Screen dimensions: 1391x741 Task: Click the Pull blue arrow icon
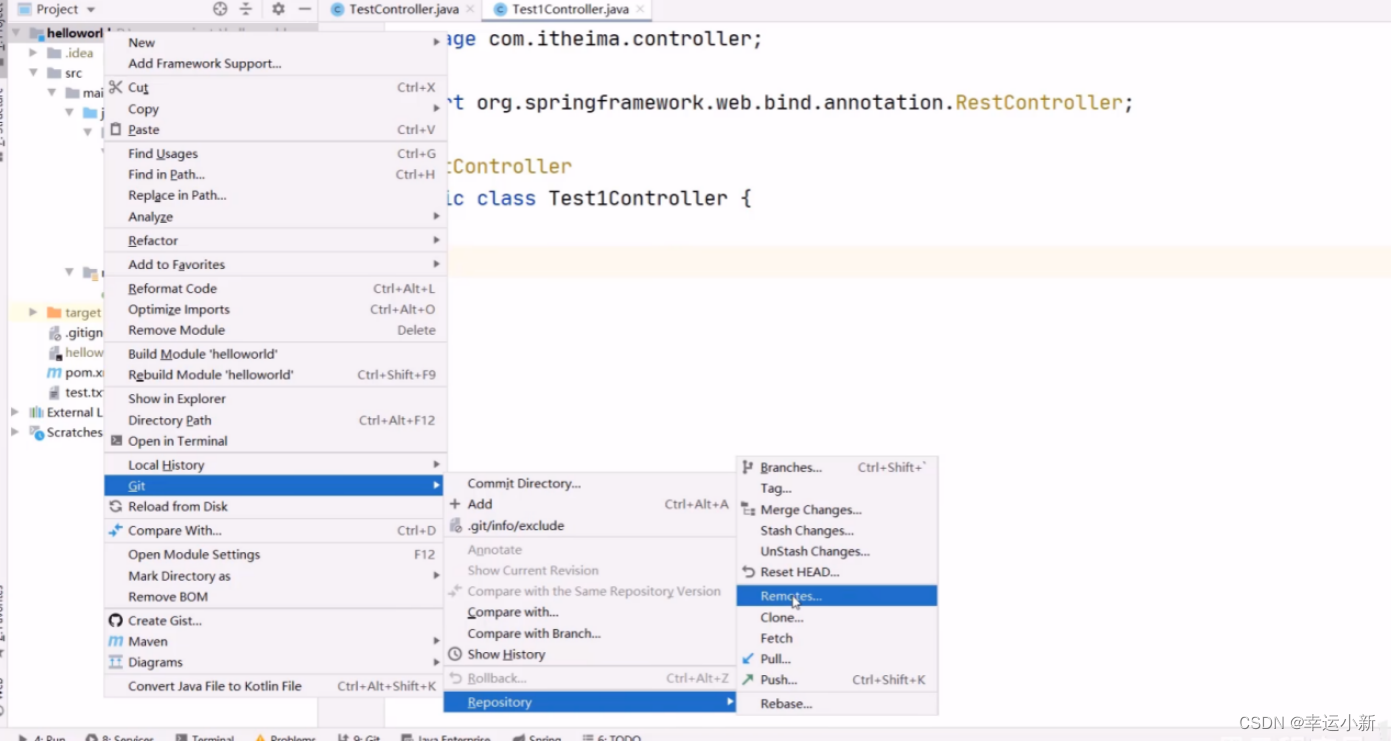click(748, 659)
